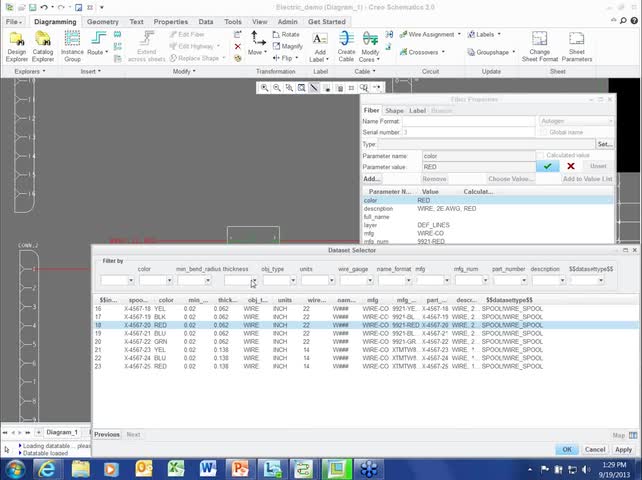Accept parameter value with green checkmark

click(547, 166)
